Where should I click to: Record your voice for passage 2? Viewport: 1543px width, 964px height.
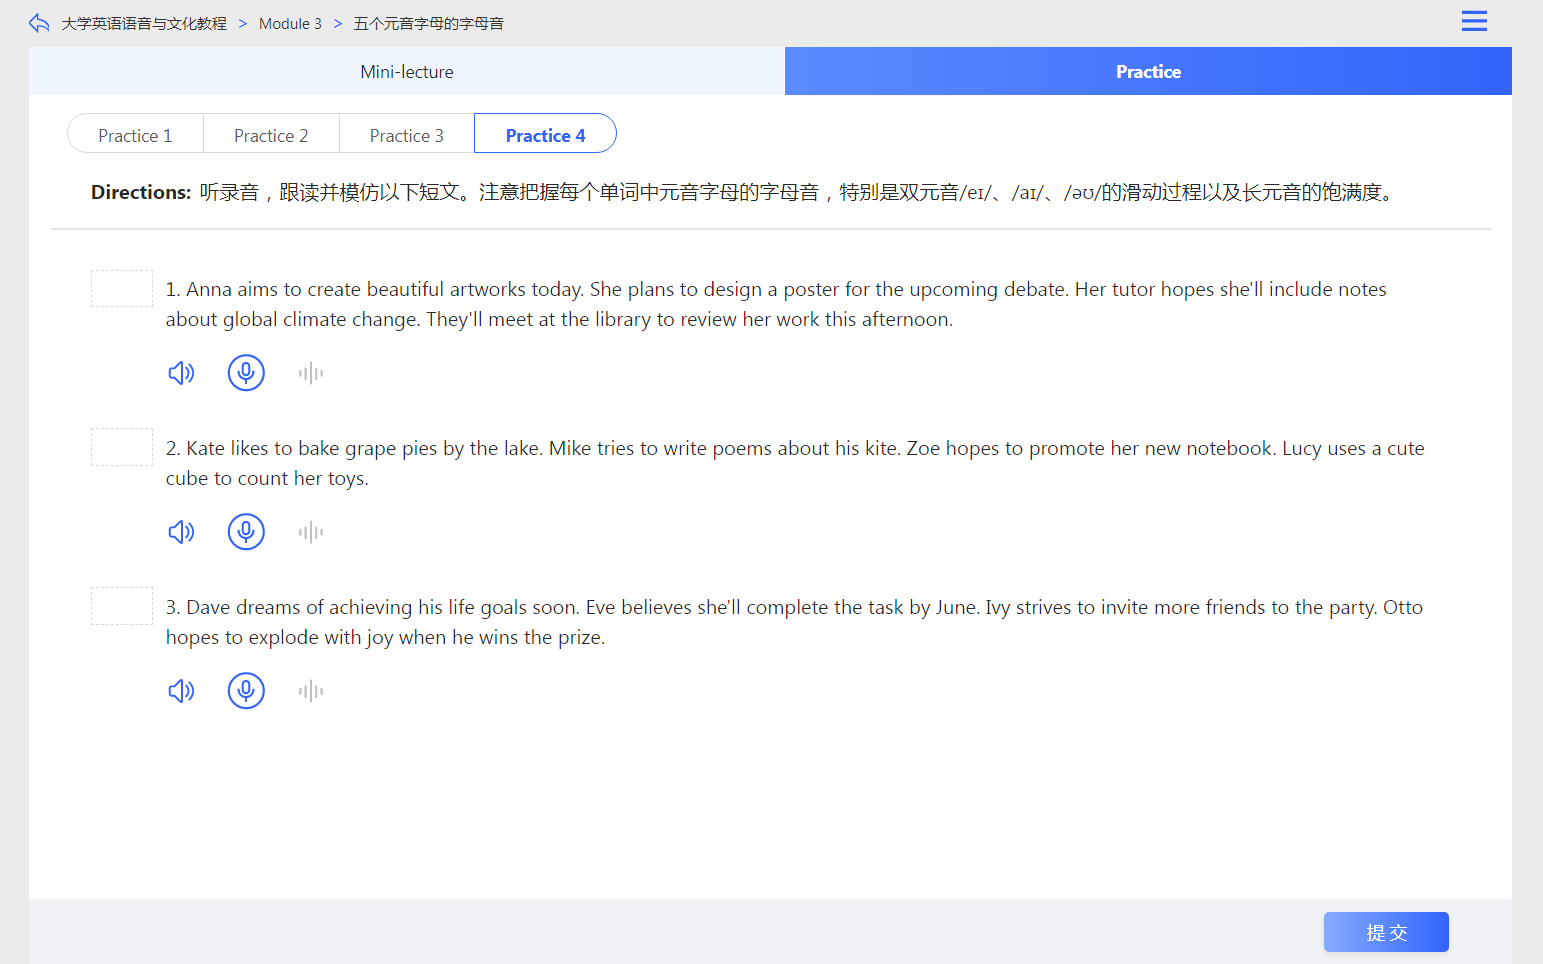pyautogui.click(x=246, y=532)
